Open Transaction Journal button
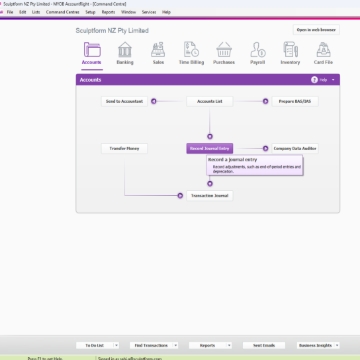Viewport: 360px width, 360px height. coord(210,196)
